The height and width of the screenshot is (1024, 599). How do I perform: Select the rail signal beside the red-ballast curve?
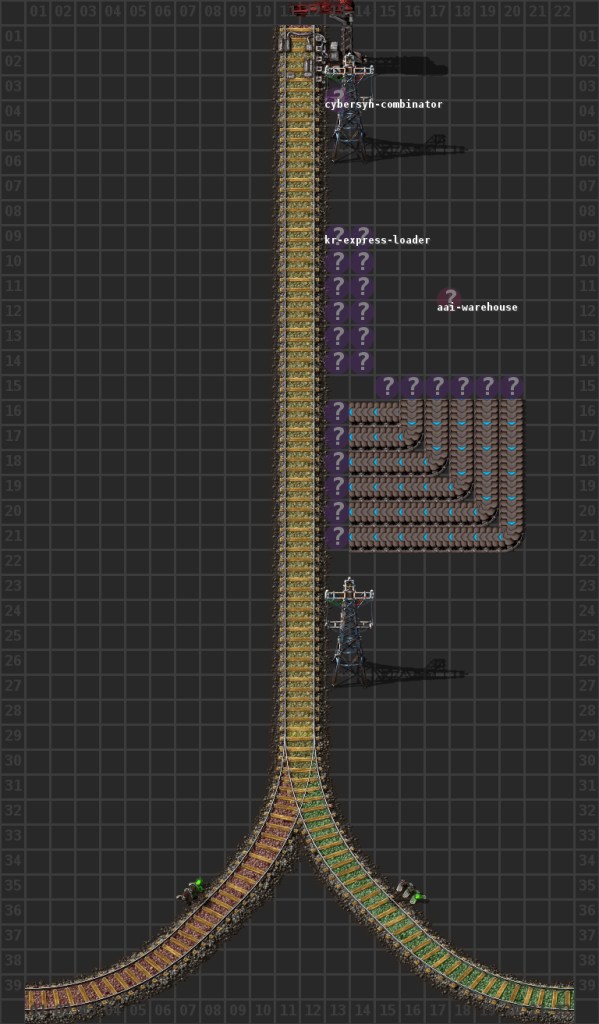tap(191, 891)
